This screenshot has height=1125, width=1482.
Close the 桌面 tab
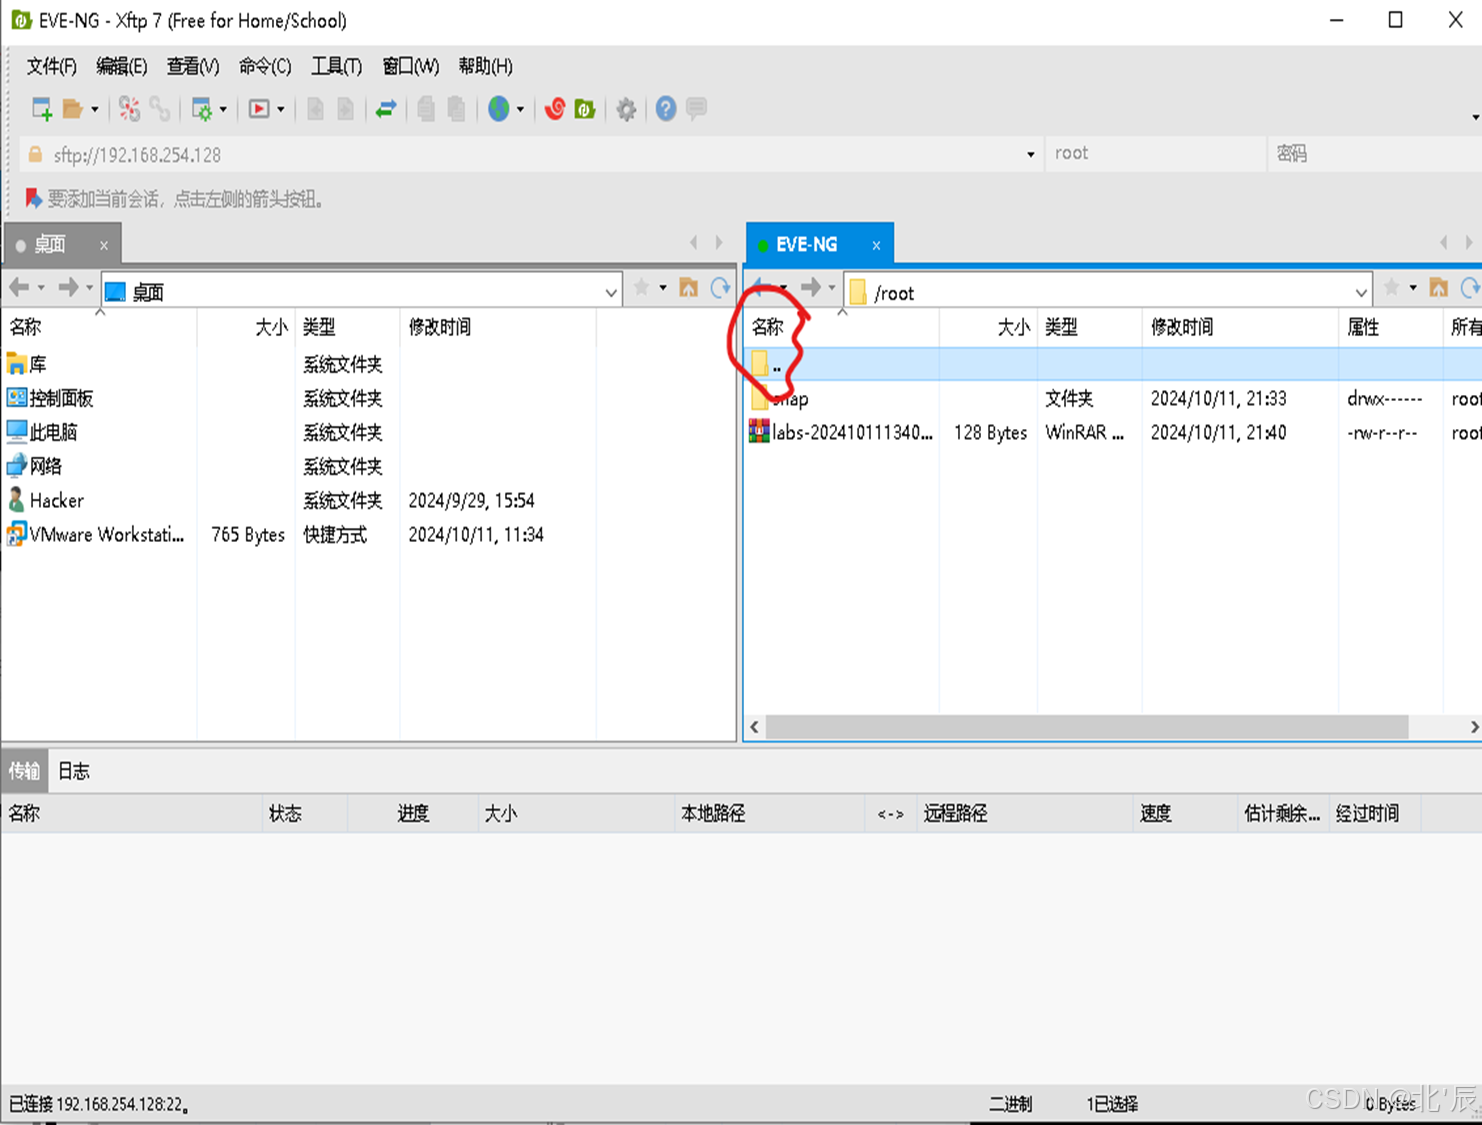click(x=104, y=245)
